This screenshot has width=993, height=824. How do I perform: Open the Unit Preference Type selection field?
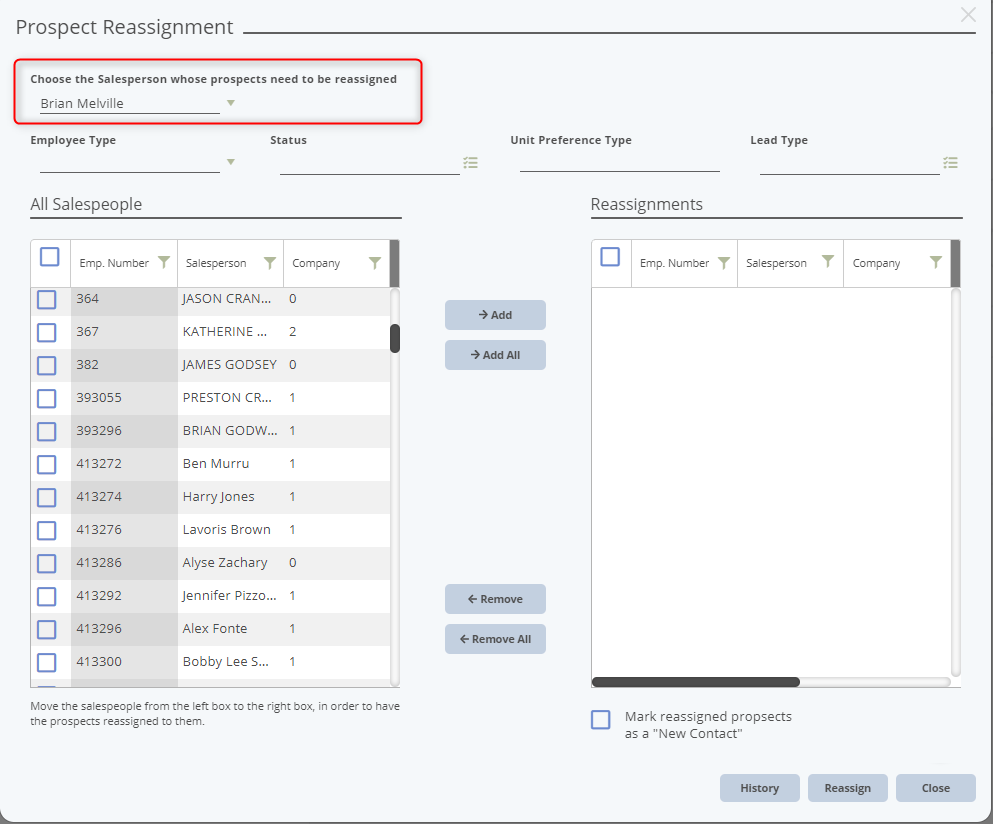619,163
